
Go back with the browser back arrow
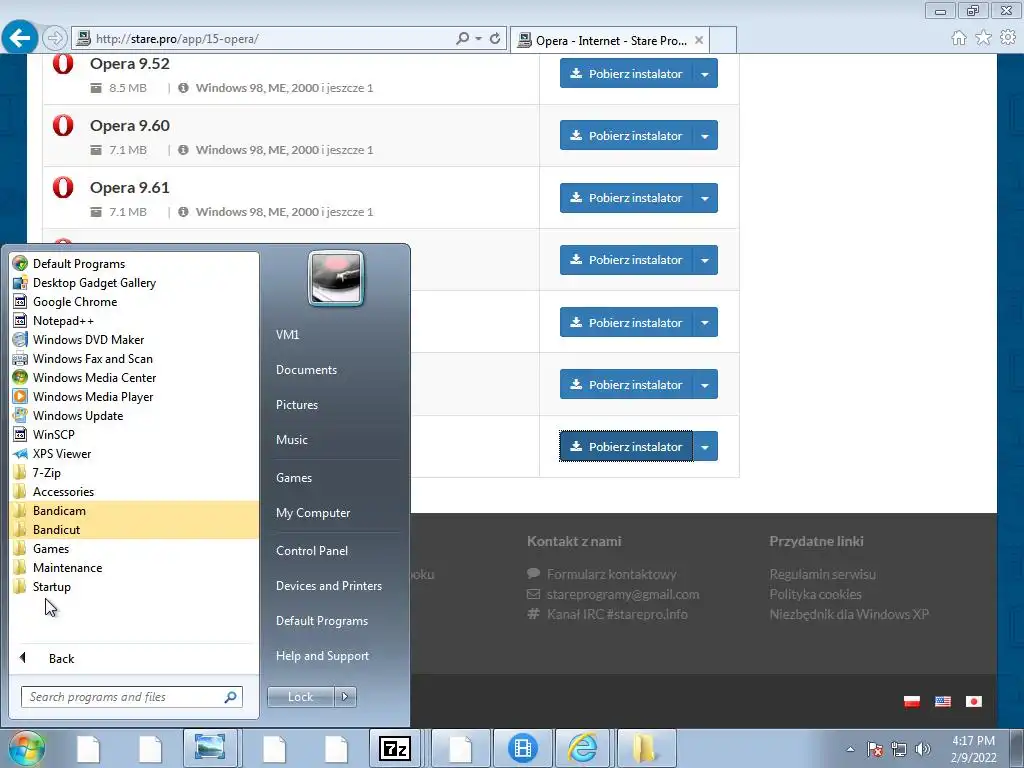[x=20, y=38]
